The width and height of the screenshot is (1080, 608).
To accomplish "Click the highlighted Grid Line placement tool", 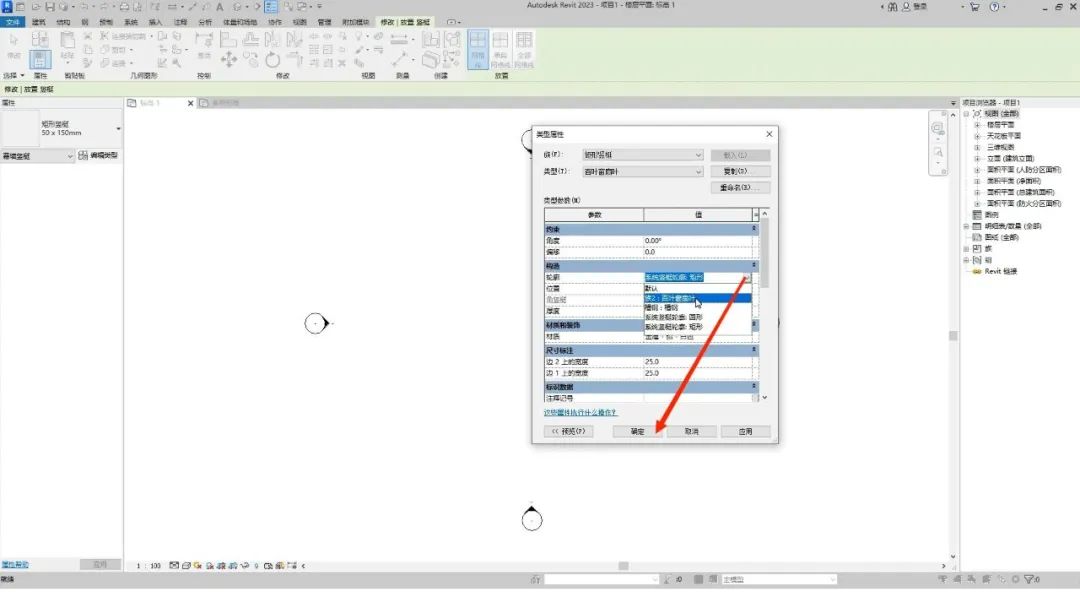I will (477, 48).
